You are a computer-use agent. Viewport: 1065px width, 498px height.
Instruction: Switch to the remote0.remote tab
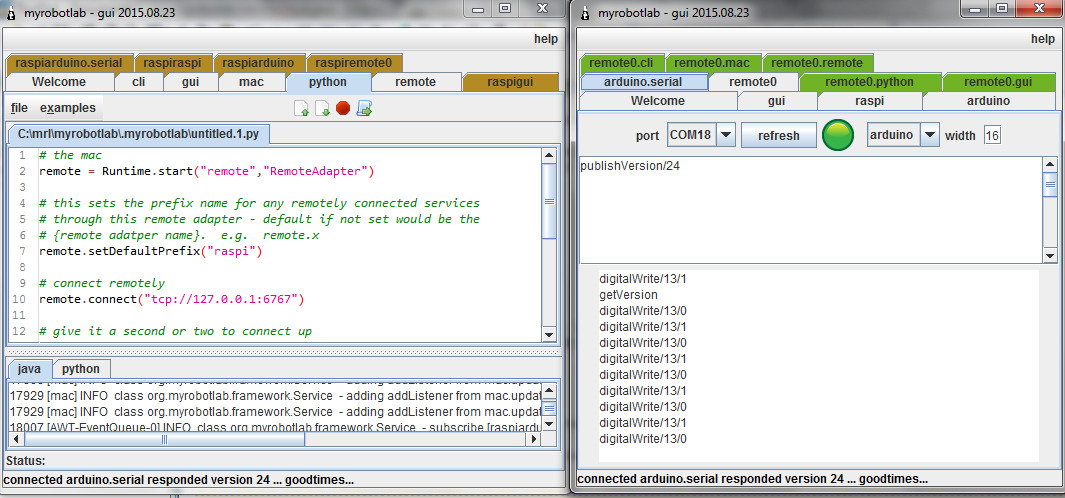(817, 63)
